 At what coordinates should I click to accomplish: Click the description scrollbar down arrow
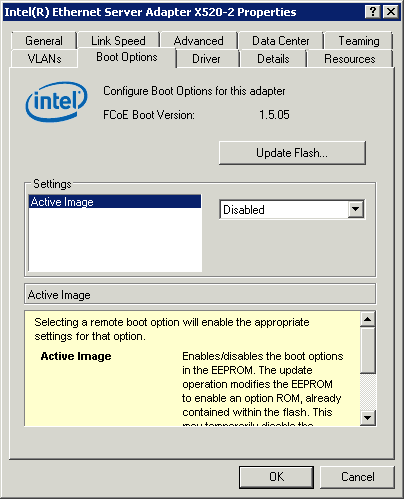368,417
